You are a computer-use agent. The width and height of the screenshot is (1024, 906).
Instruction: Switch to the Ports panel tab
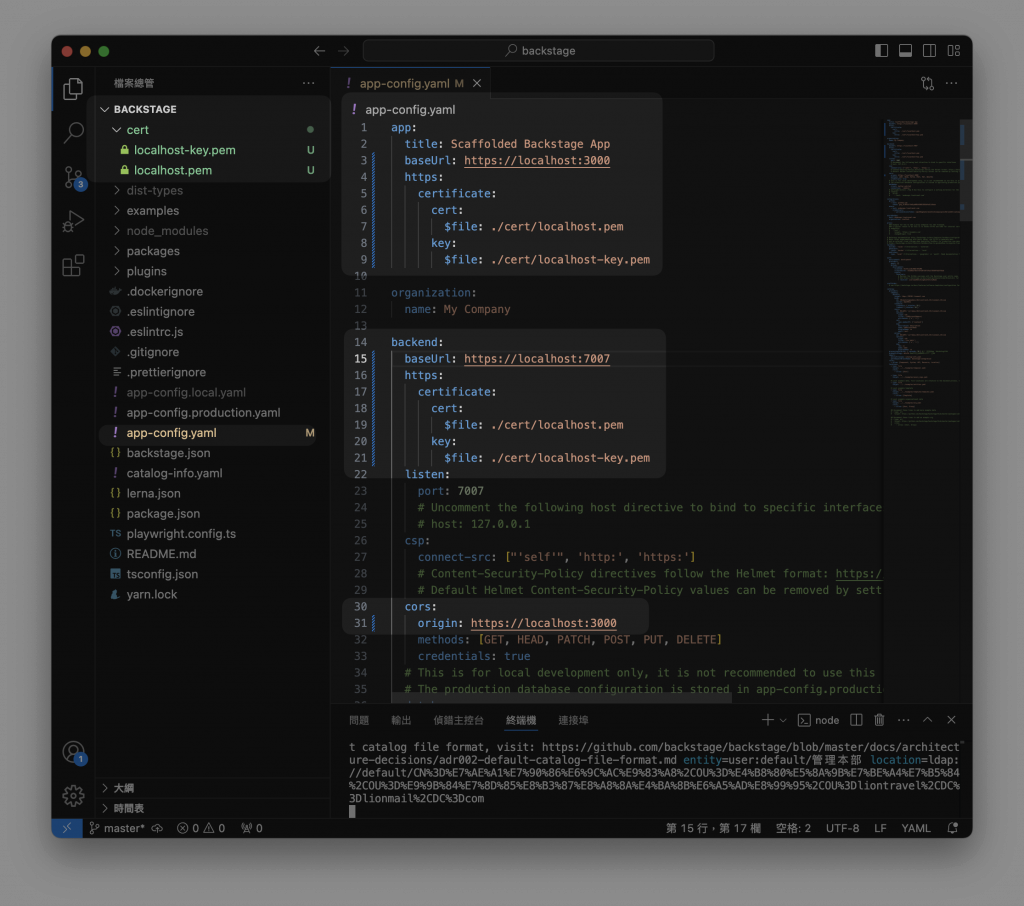[x=573, y=720]
